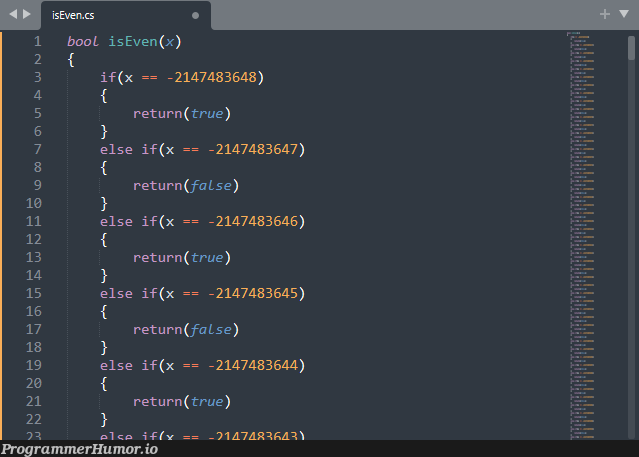The height and width of the screenshot is (457, 639).
Task: Jump in code via minimap
Action: 582,235
